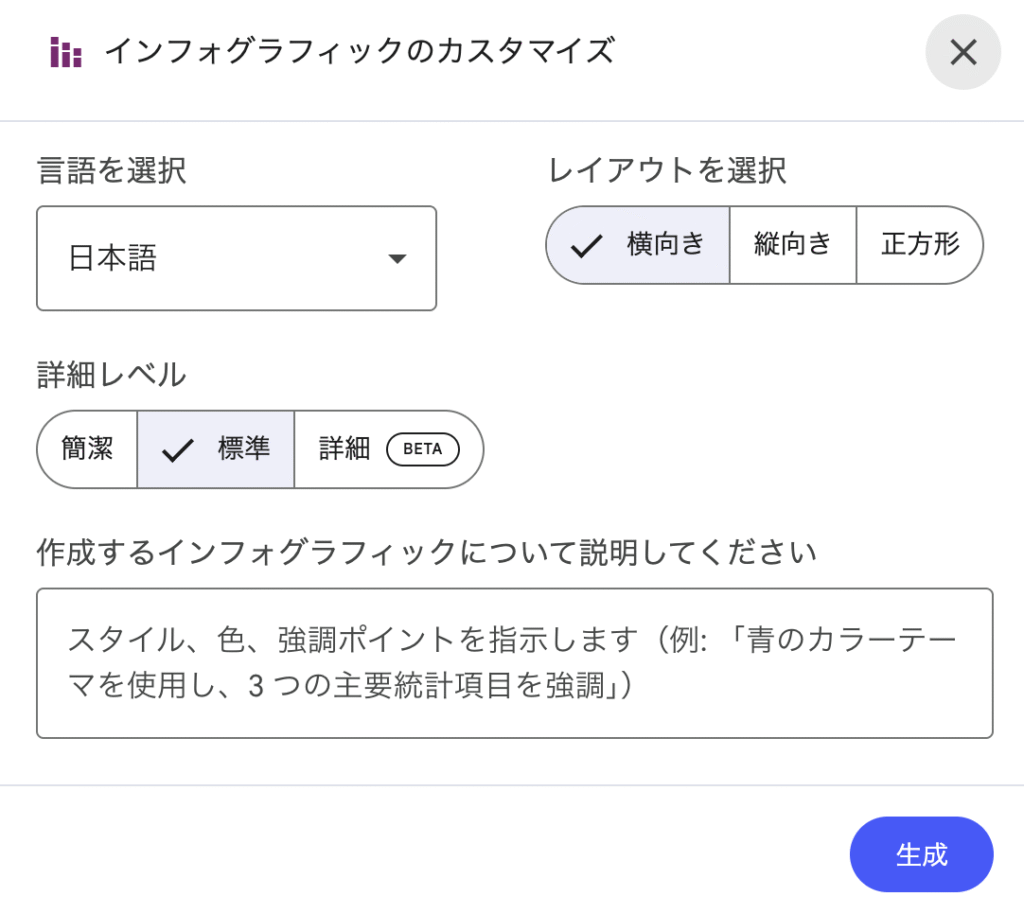This screenshot has height=914, width=1024.
Task: Click the purple infographic logo icon
Action: point(62,52)
